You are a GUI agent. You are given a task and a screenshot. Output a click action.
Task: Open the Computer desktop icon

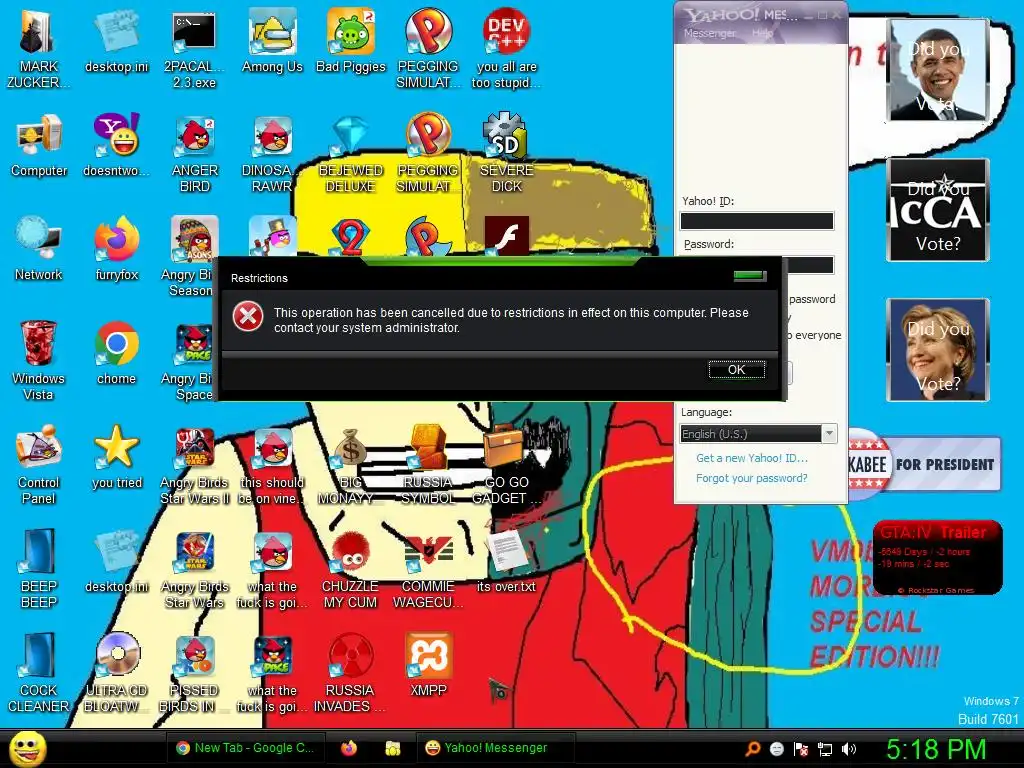39,146
